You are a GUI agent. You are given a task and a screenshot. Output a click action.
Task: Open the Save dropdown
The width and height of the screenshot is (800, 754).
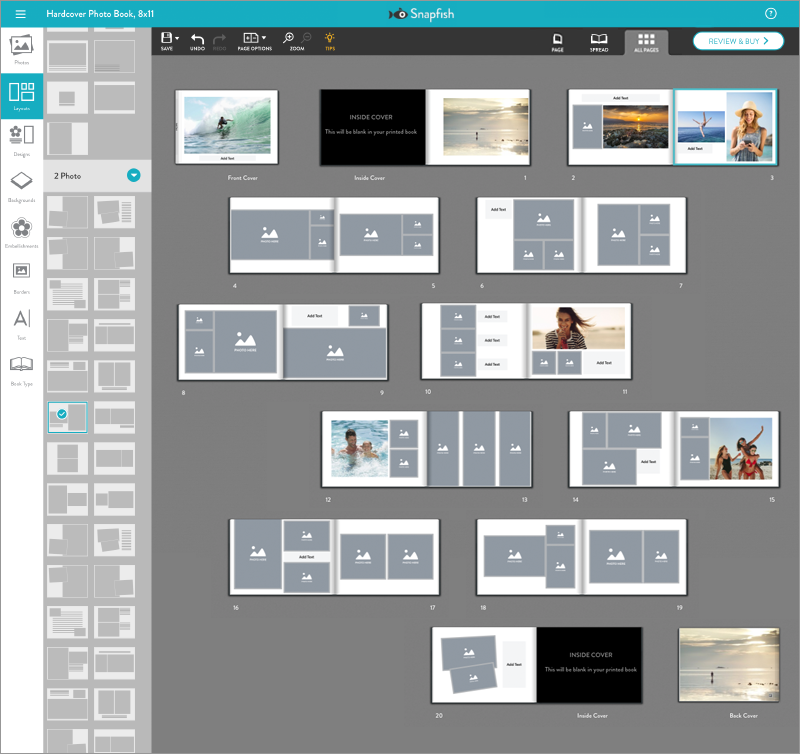tap(169, 40)
